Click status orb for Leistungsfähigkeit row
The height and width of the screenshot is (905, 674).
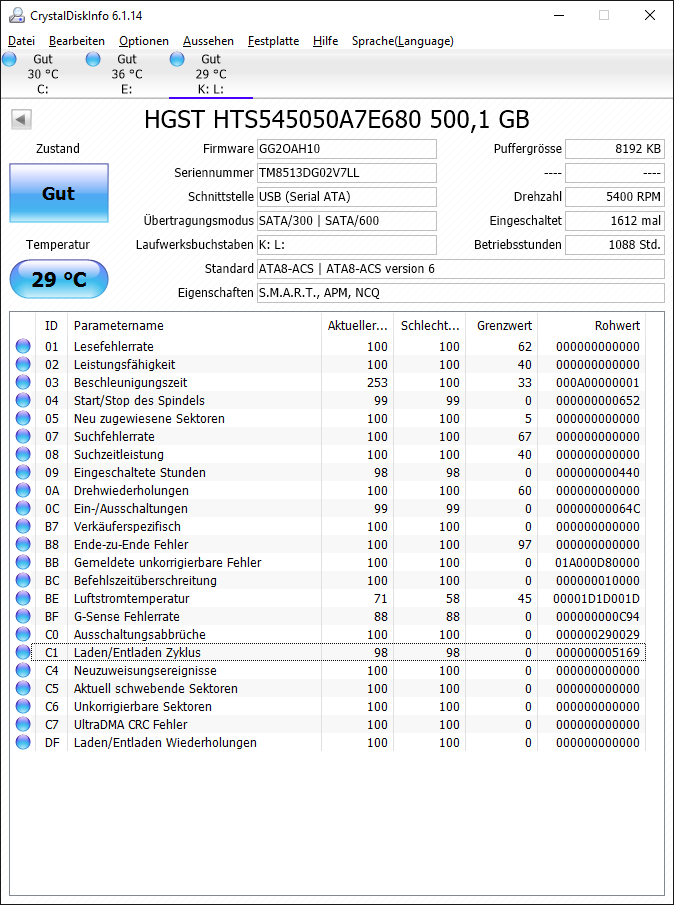click(23, 365)
